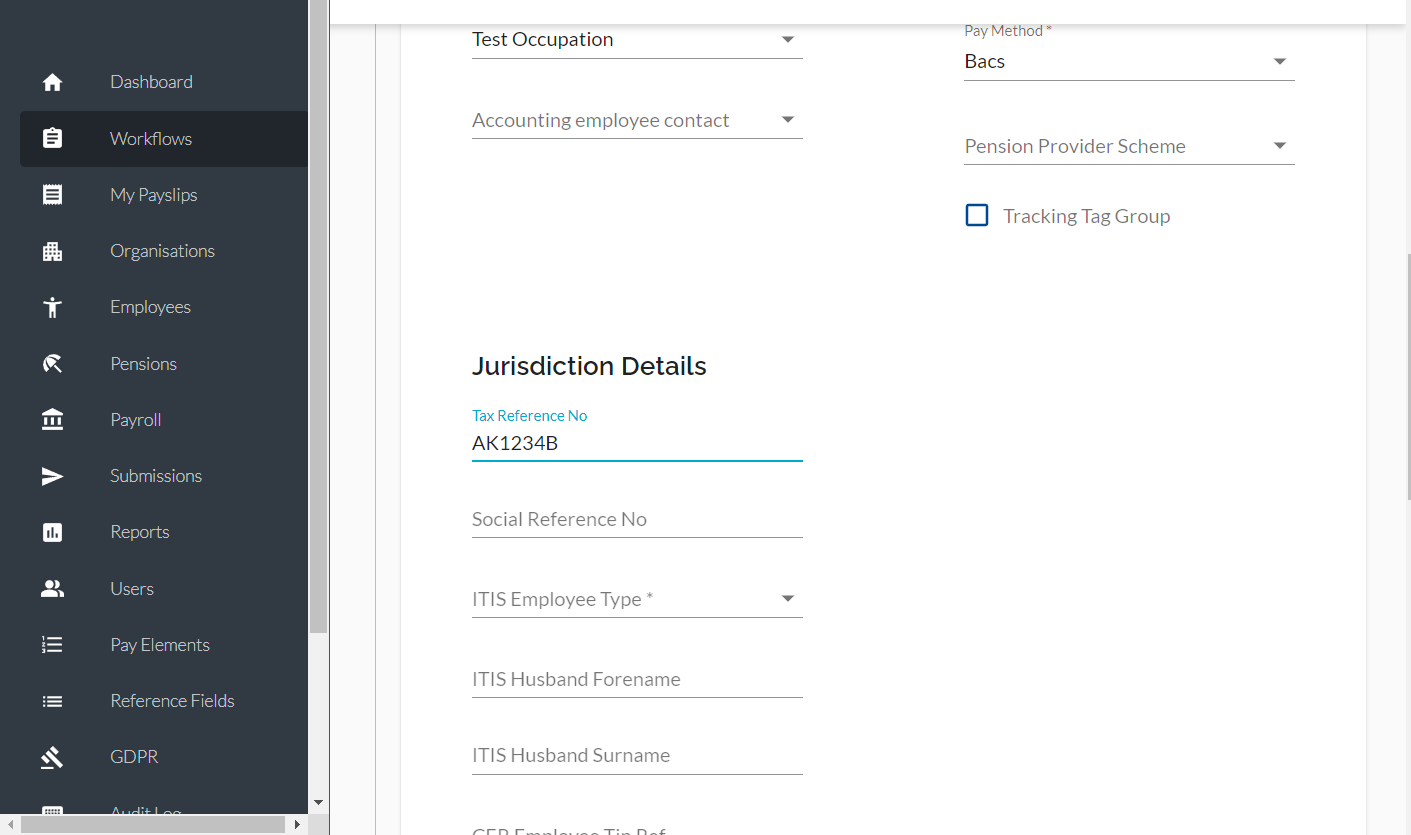Viewport: 1411px width, 835px height.
Task: Click the Workflows clipboard icon
Action: click(53, 138)
